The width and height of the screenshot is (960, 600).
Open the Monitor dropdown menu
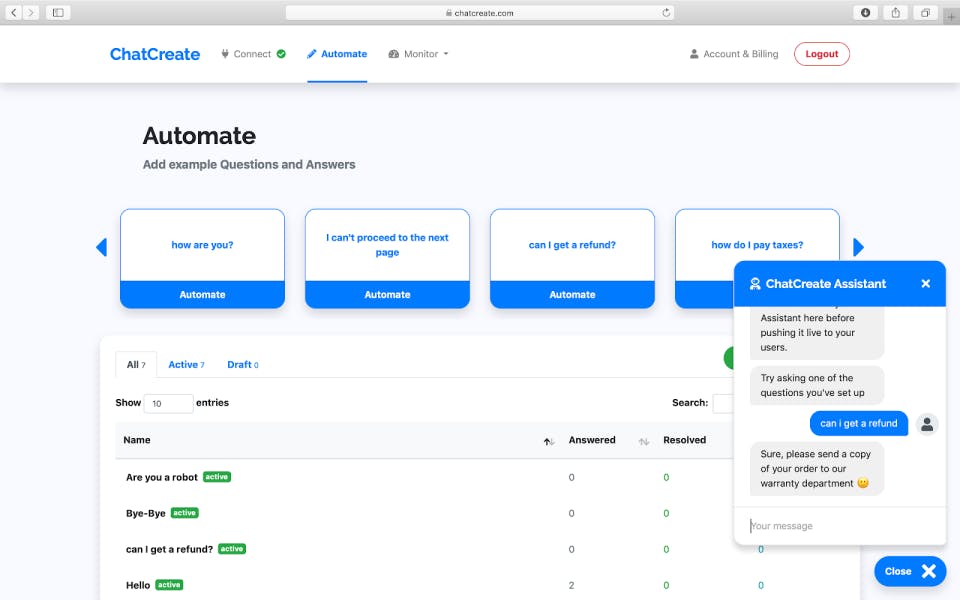(419, 54)
